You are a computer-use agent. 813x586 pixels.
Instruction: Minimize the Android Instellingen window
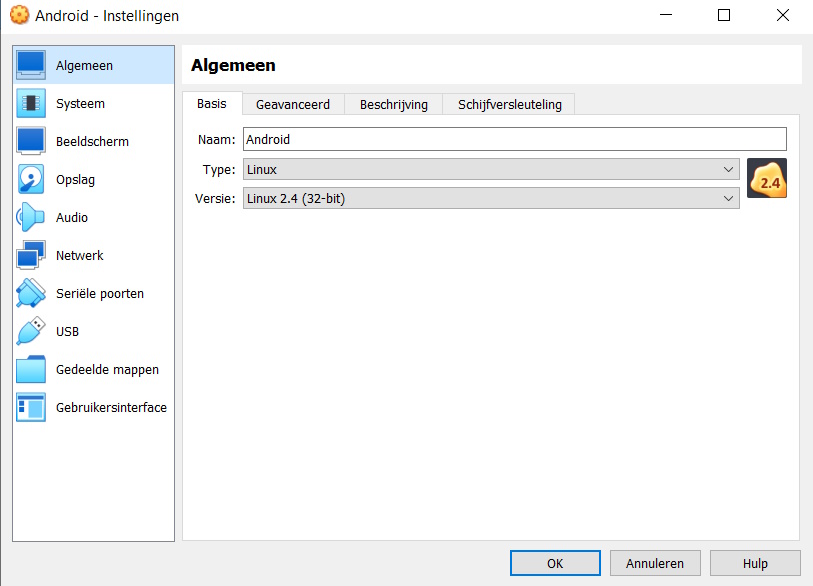[666, 15]
